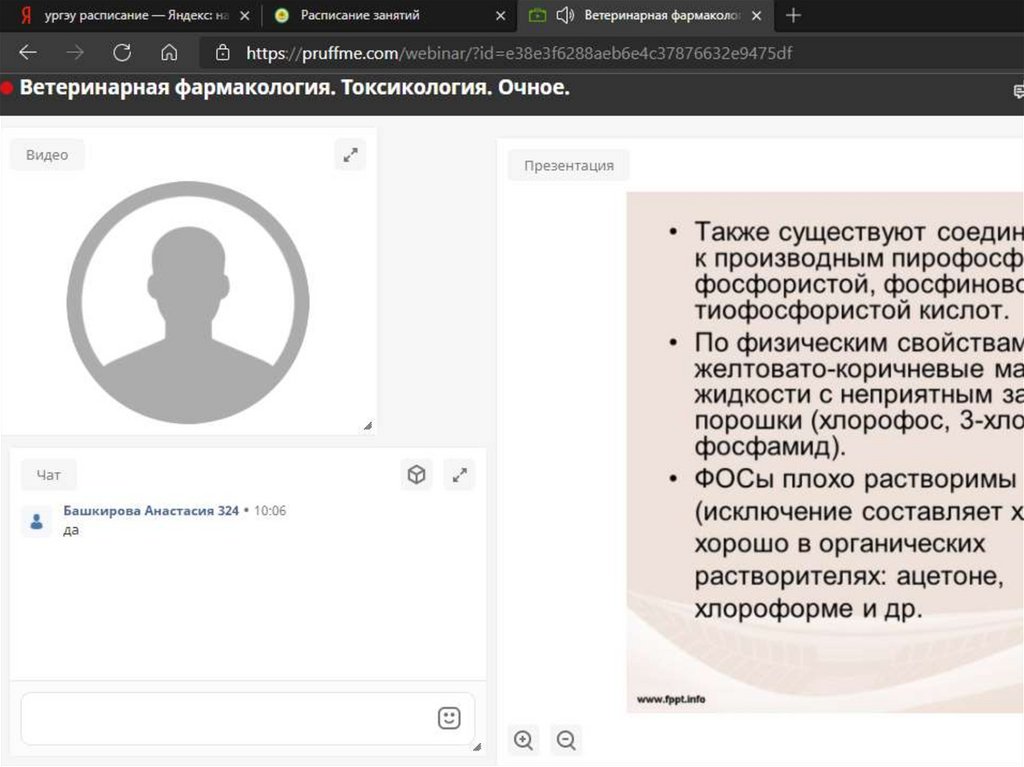
Task: Open the browser home page
Action: tap(169, 53)
